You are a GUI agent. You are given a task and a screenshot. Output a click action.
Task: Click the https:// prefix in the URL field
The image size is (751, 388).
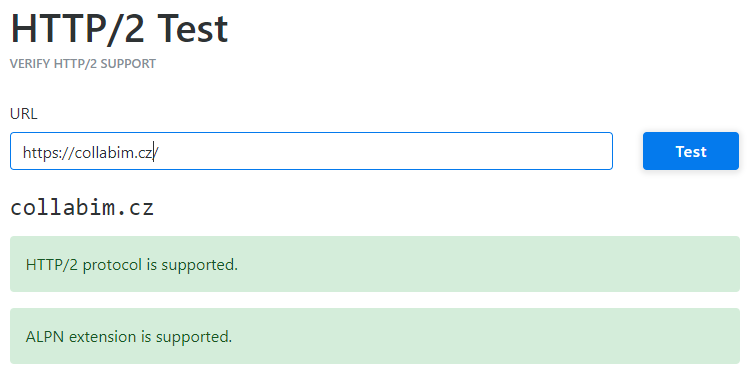(x=49, y=152)
